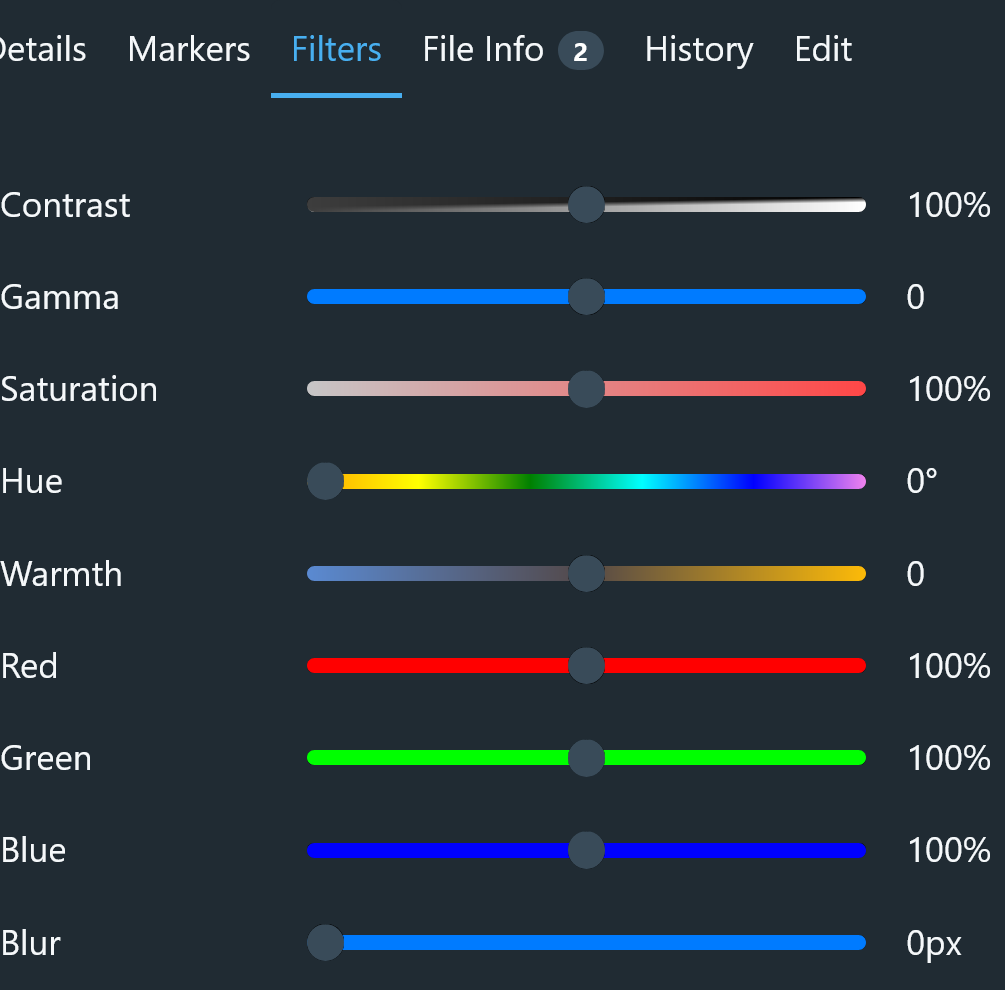
Task: Click the Contrast slider handle
Action: [x=586, y=205]
